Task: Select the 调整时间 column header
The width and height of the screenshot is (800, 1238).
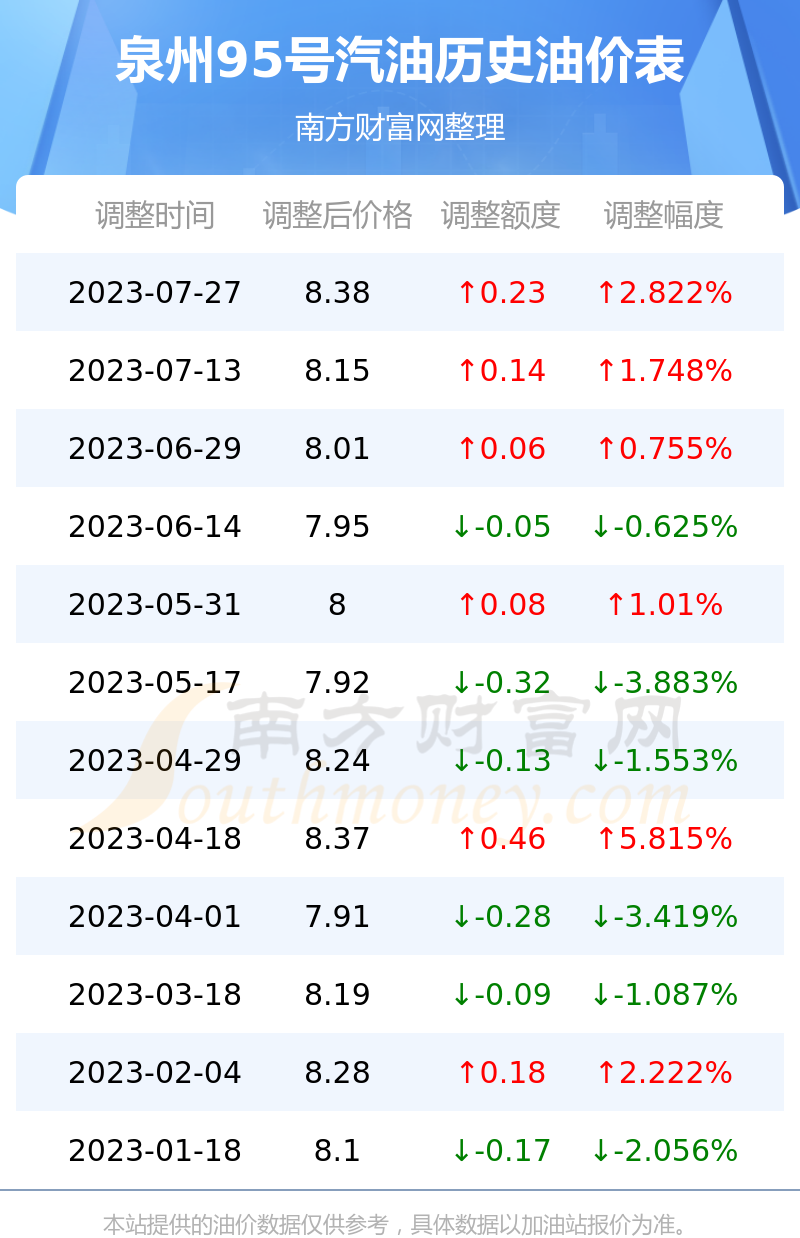Action: tap(155, 215)
